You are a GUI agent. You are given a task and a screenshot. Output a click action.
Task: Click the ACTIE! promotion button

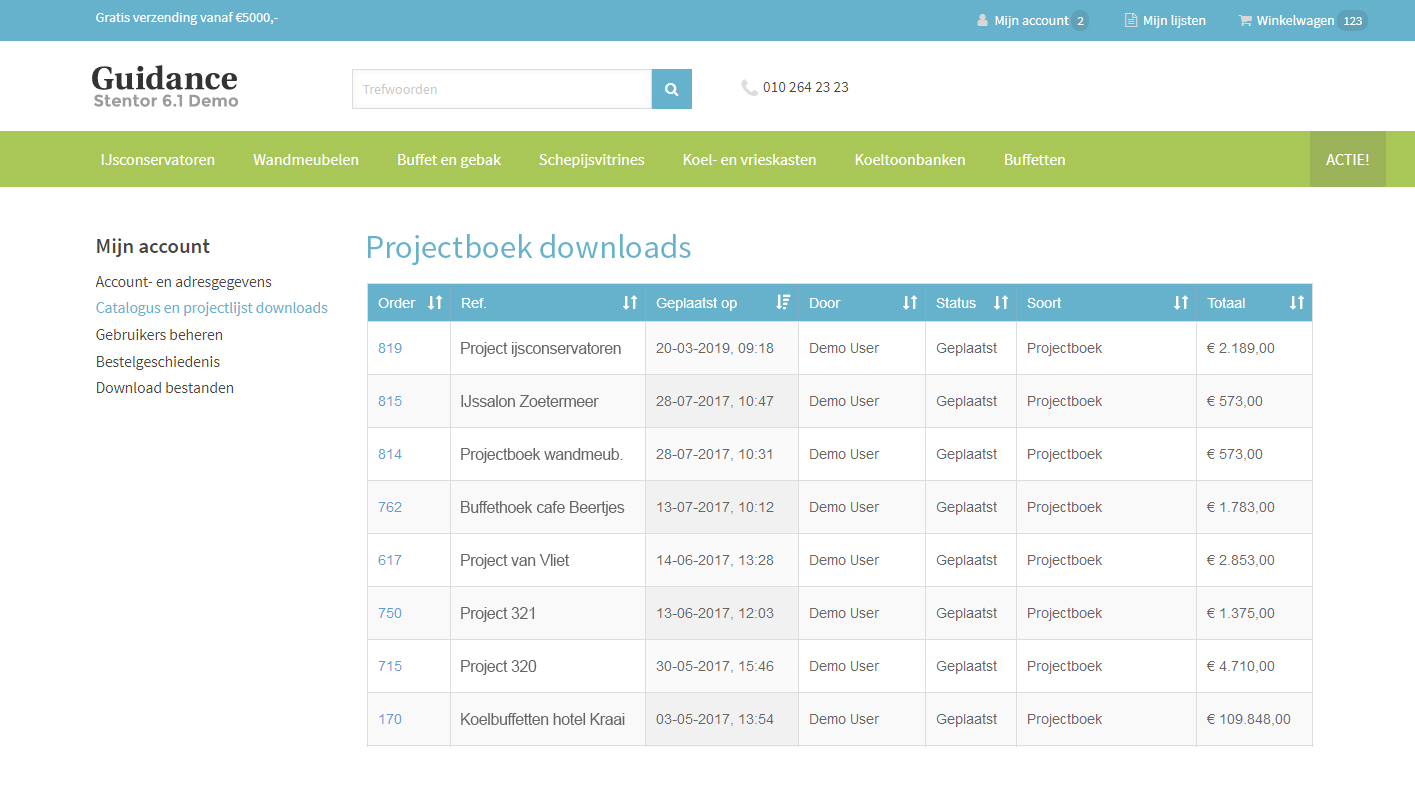tap(1347, 159)
